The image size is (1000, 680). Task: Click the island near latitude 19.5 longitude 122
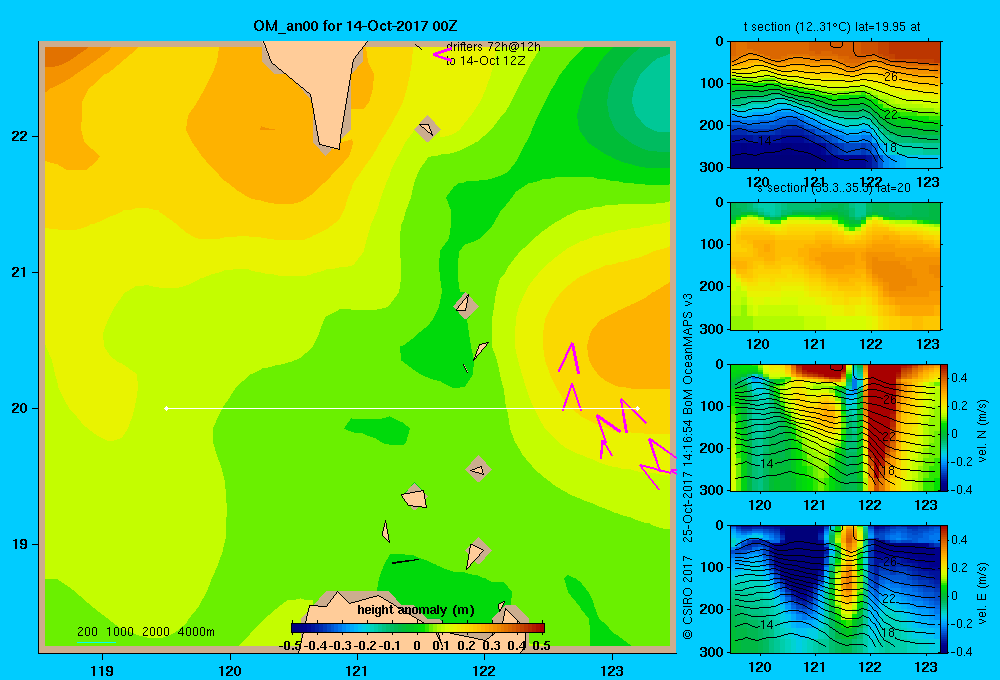tap(478, 469)
